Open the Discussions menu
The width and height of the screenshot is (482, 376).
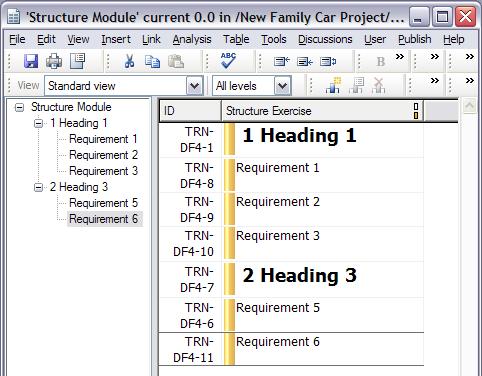point(325,39)
